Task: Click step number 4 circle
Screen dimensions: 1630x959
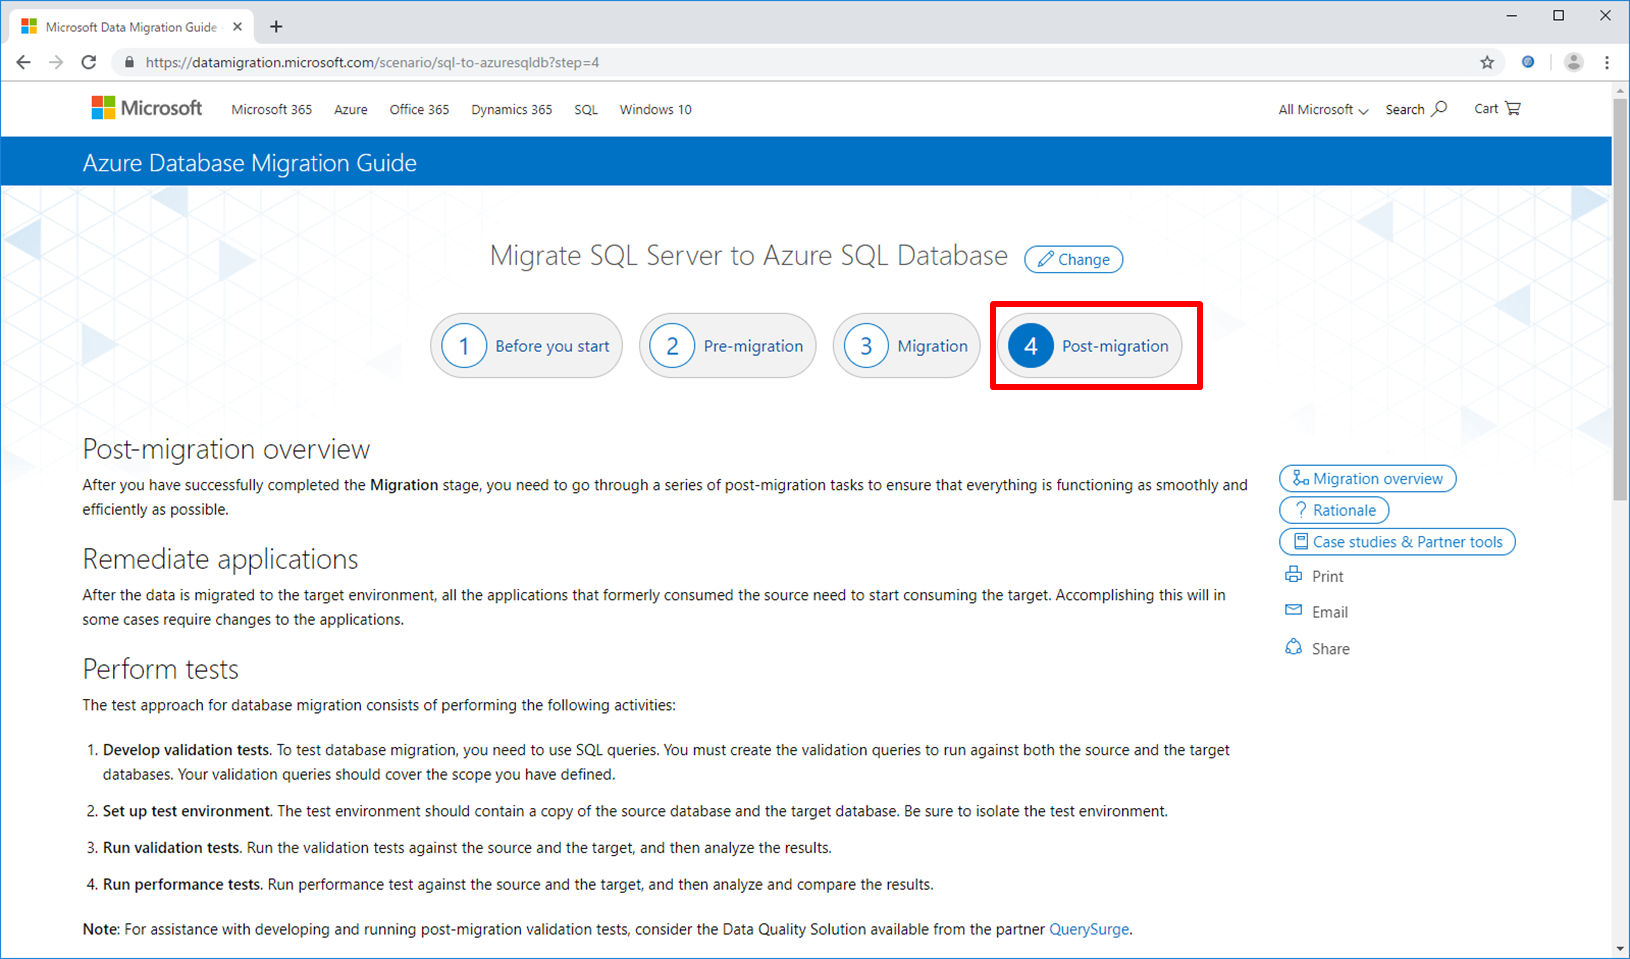Action: click(1030, 346)
